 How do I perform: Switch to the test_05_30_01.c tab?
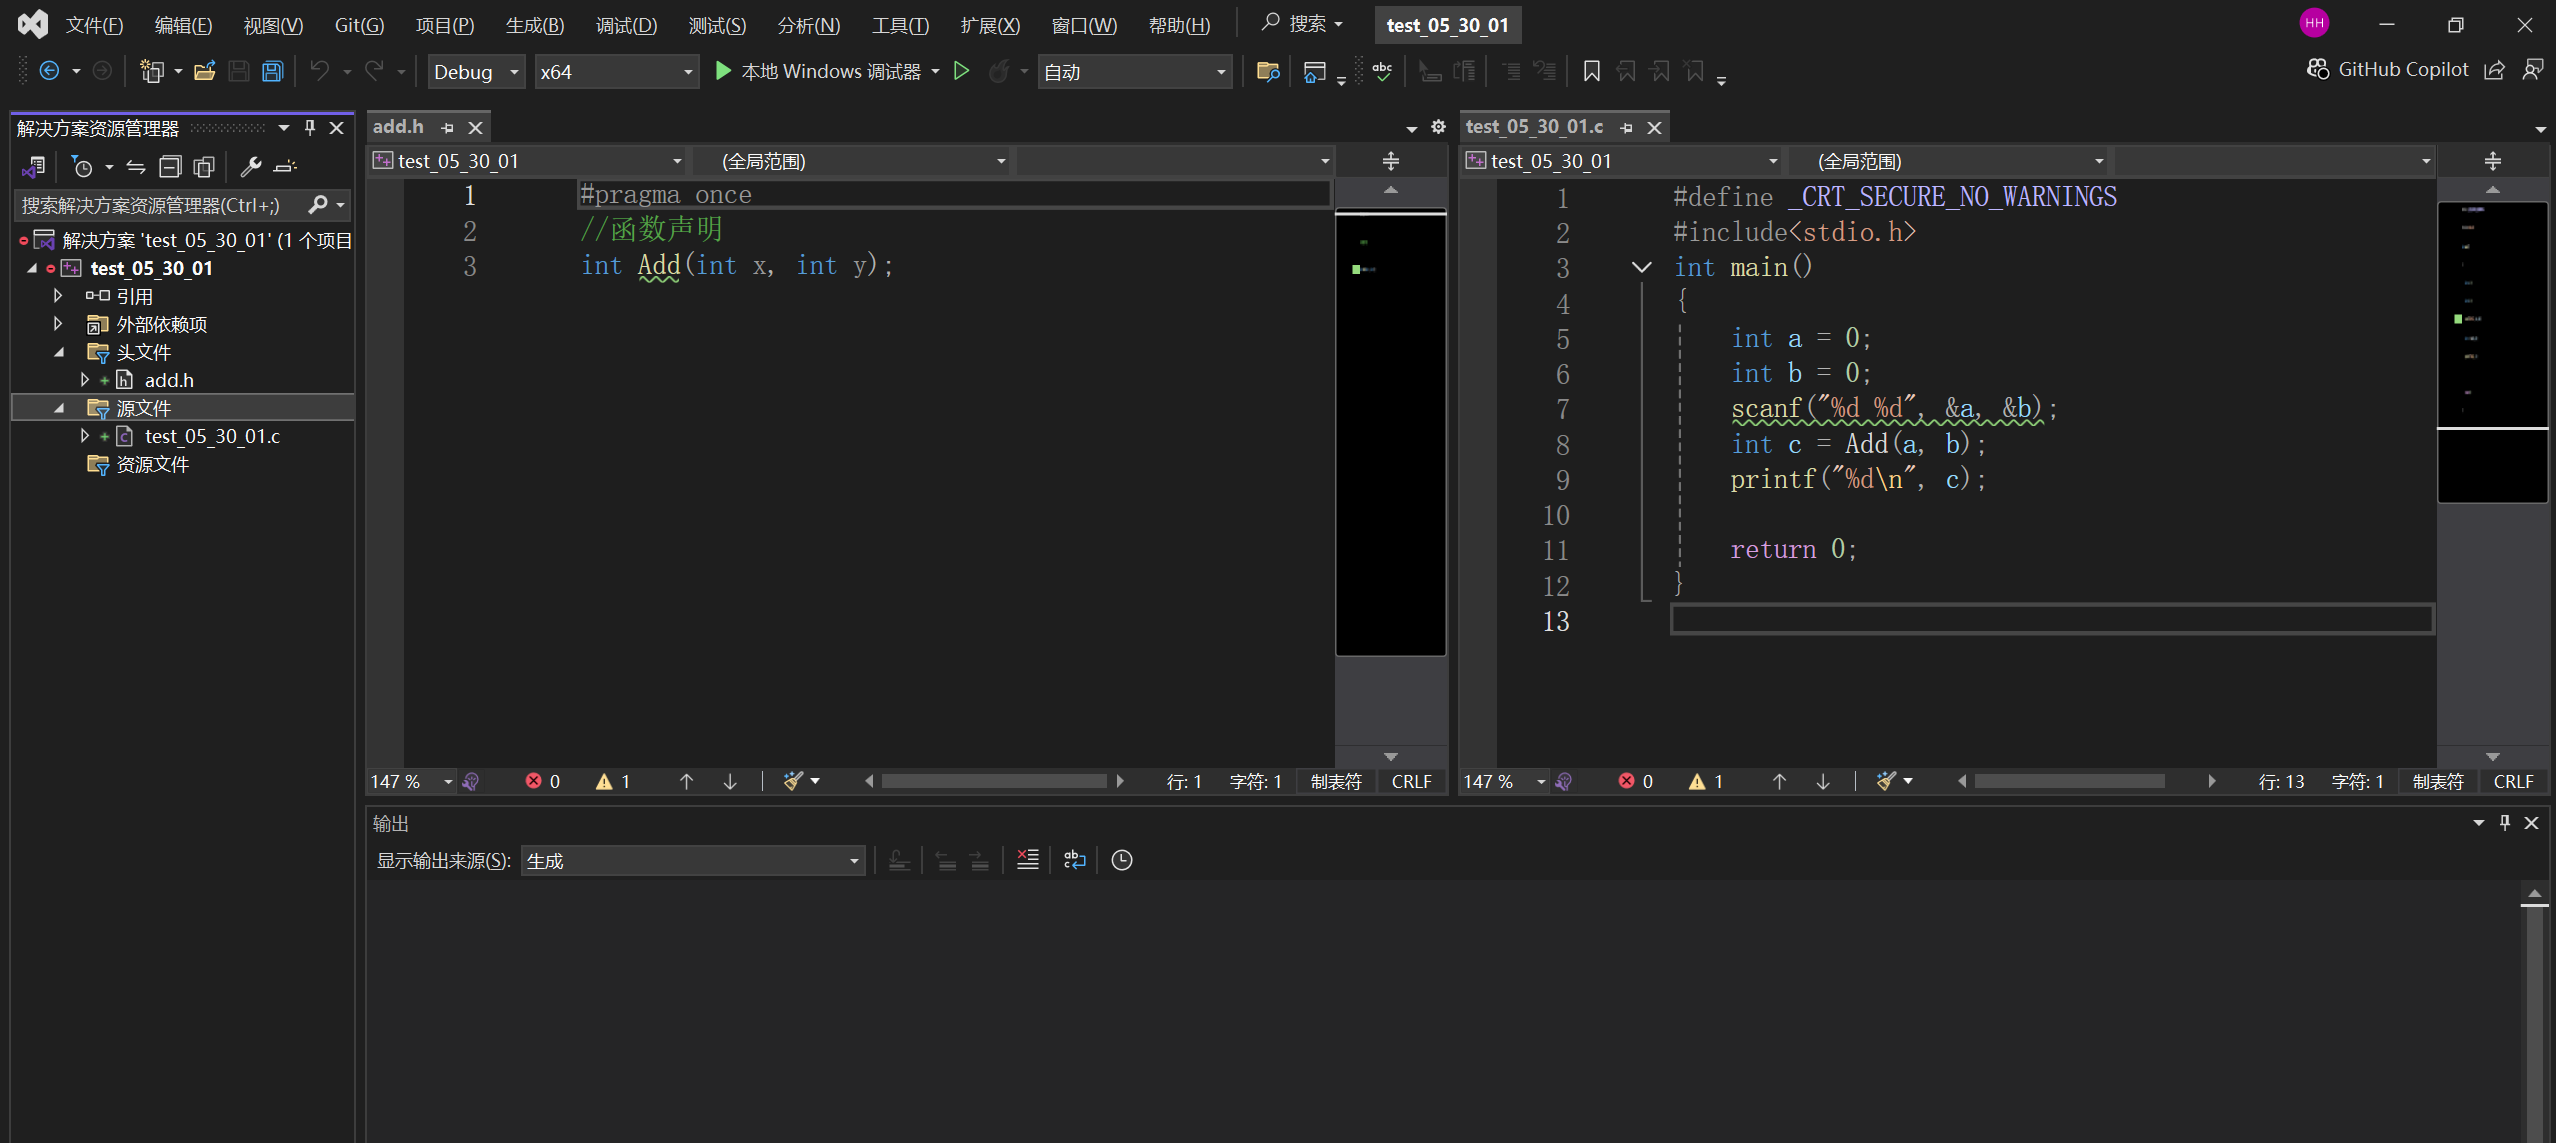pos(1534,127)
